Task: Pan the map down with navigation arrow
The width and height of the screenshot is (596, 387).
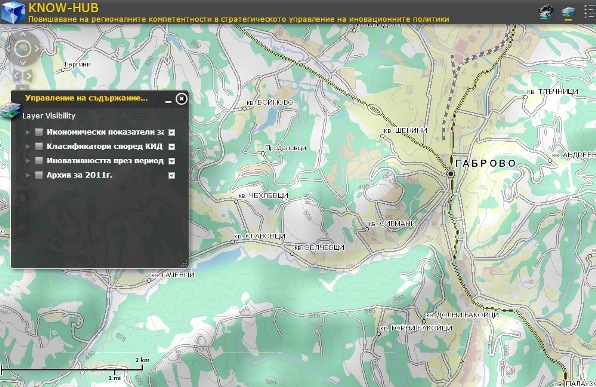Action: coord(22,63)
